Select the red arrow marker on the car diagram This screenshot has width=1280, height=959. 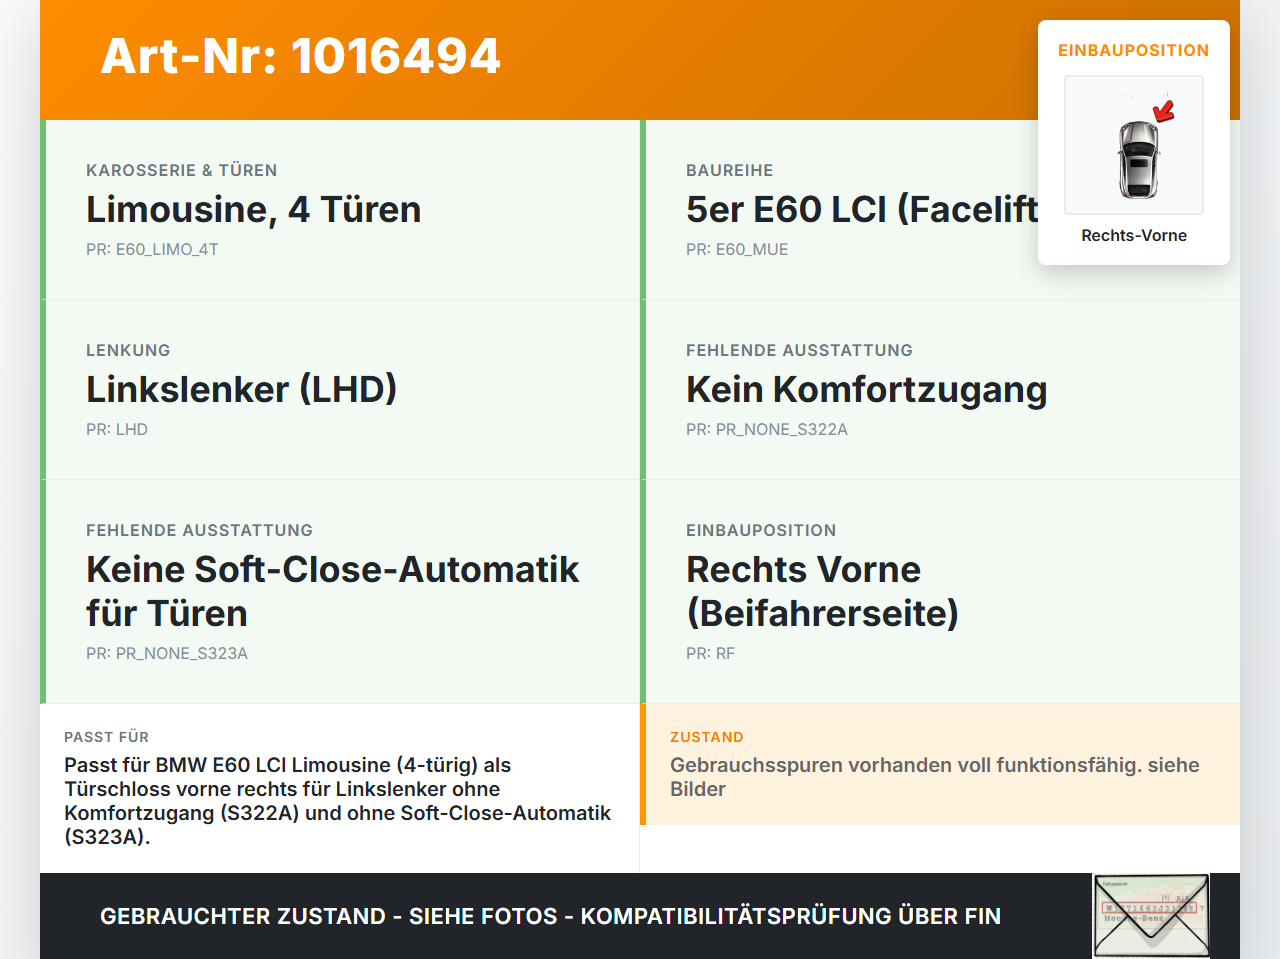pyautogui.click(x=1162, y=110)
